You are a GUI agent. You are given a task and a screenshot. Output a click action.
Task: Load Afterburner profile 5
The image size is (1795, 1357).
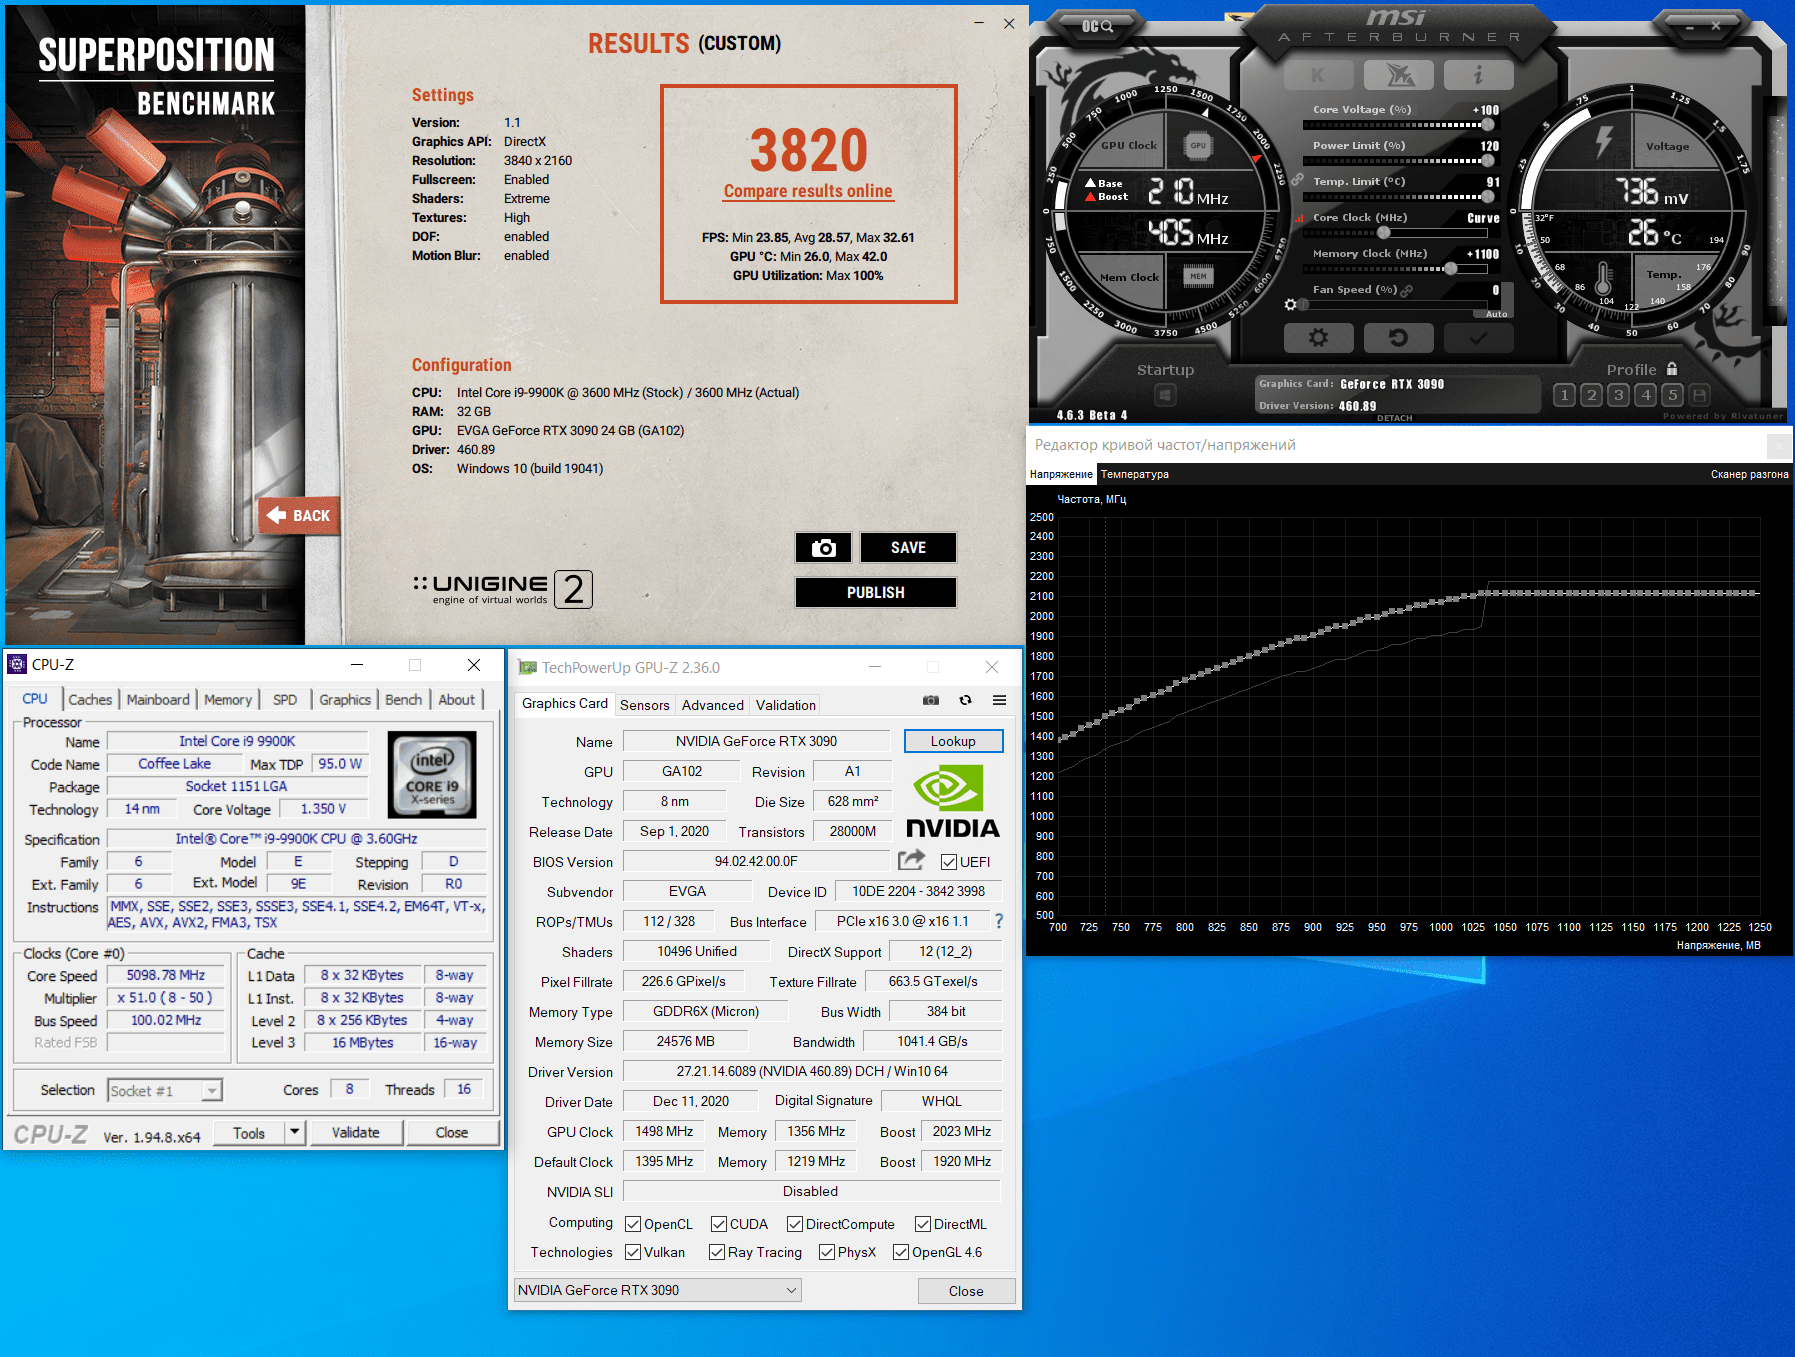[x=1673, y=395]
